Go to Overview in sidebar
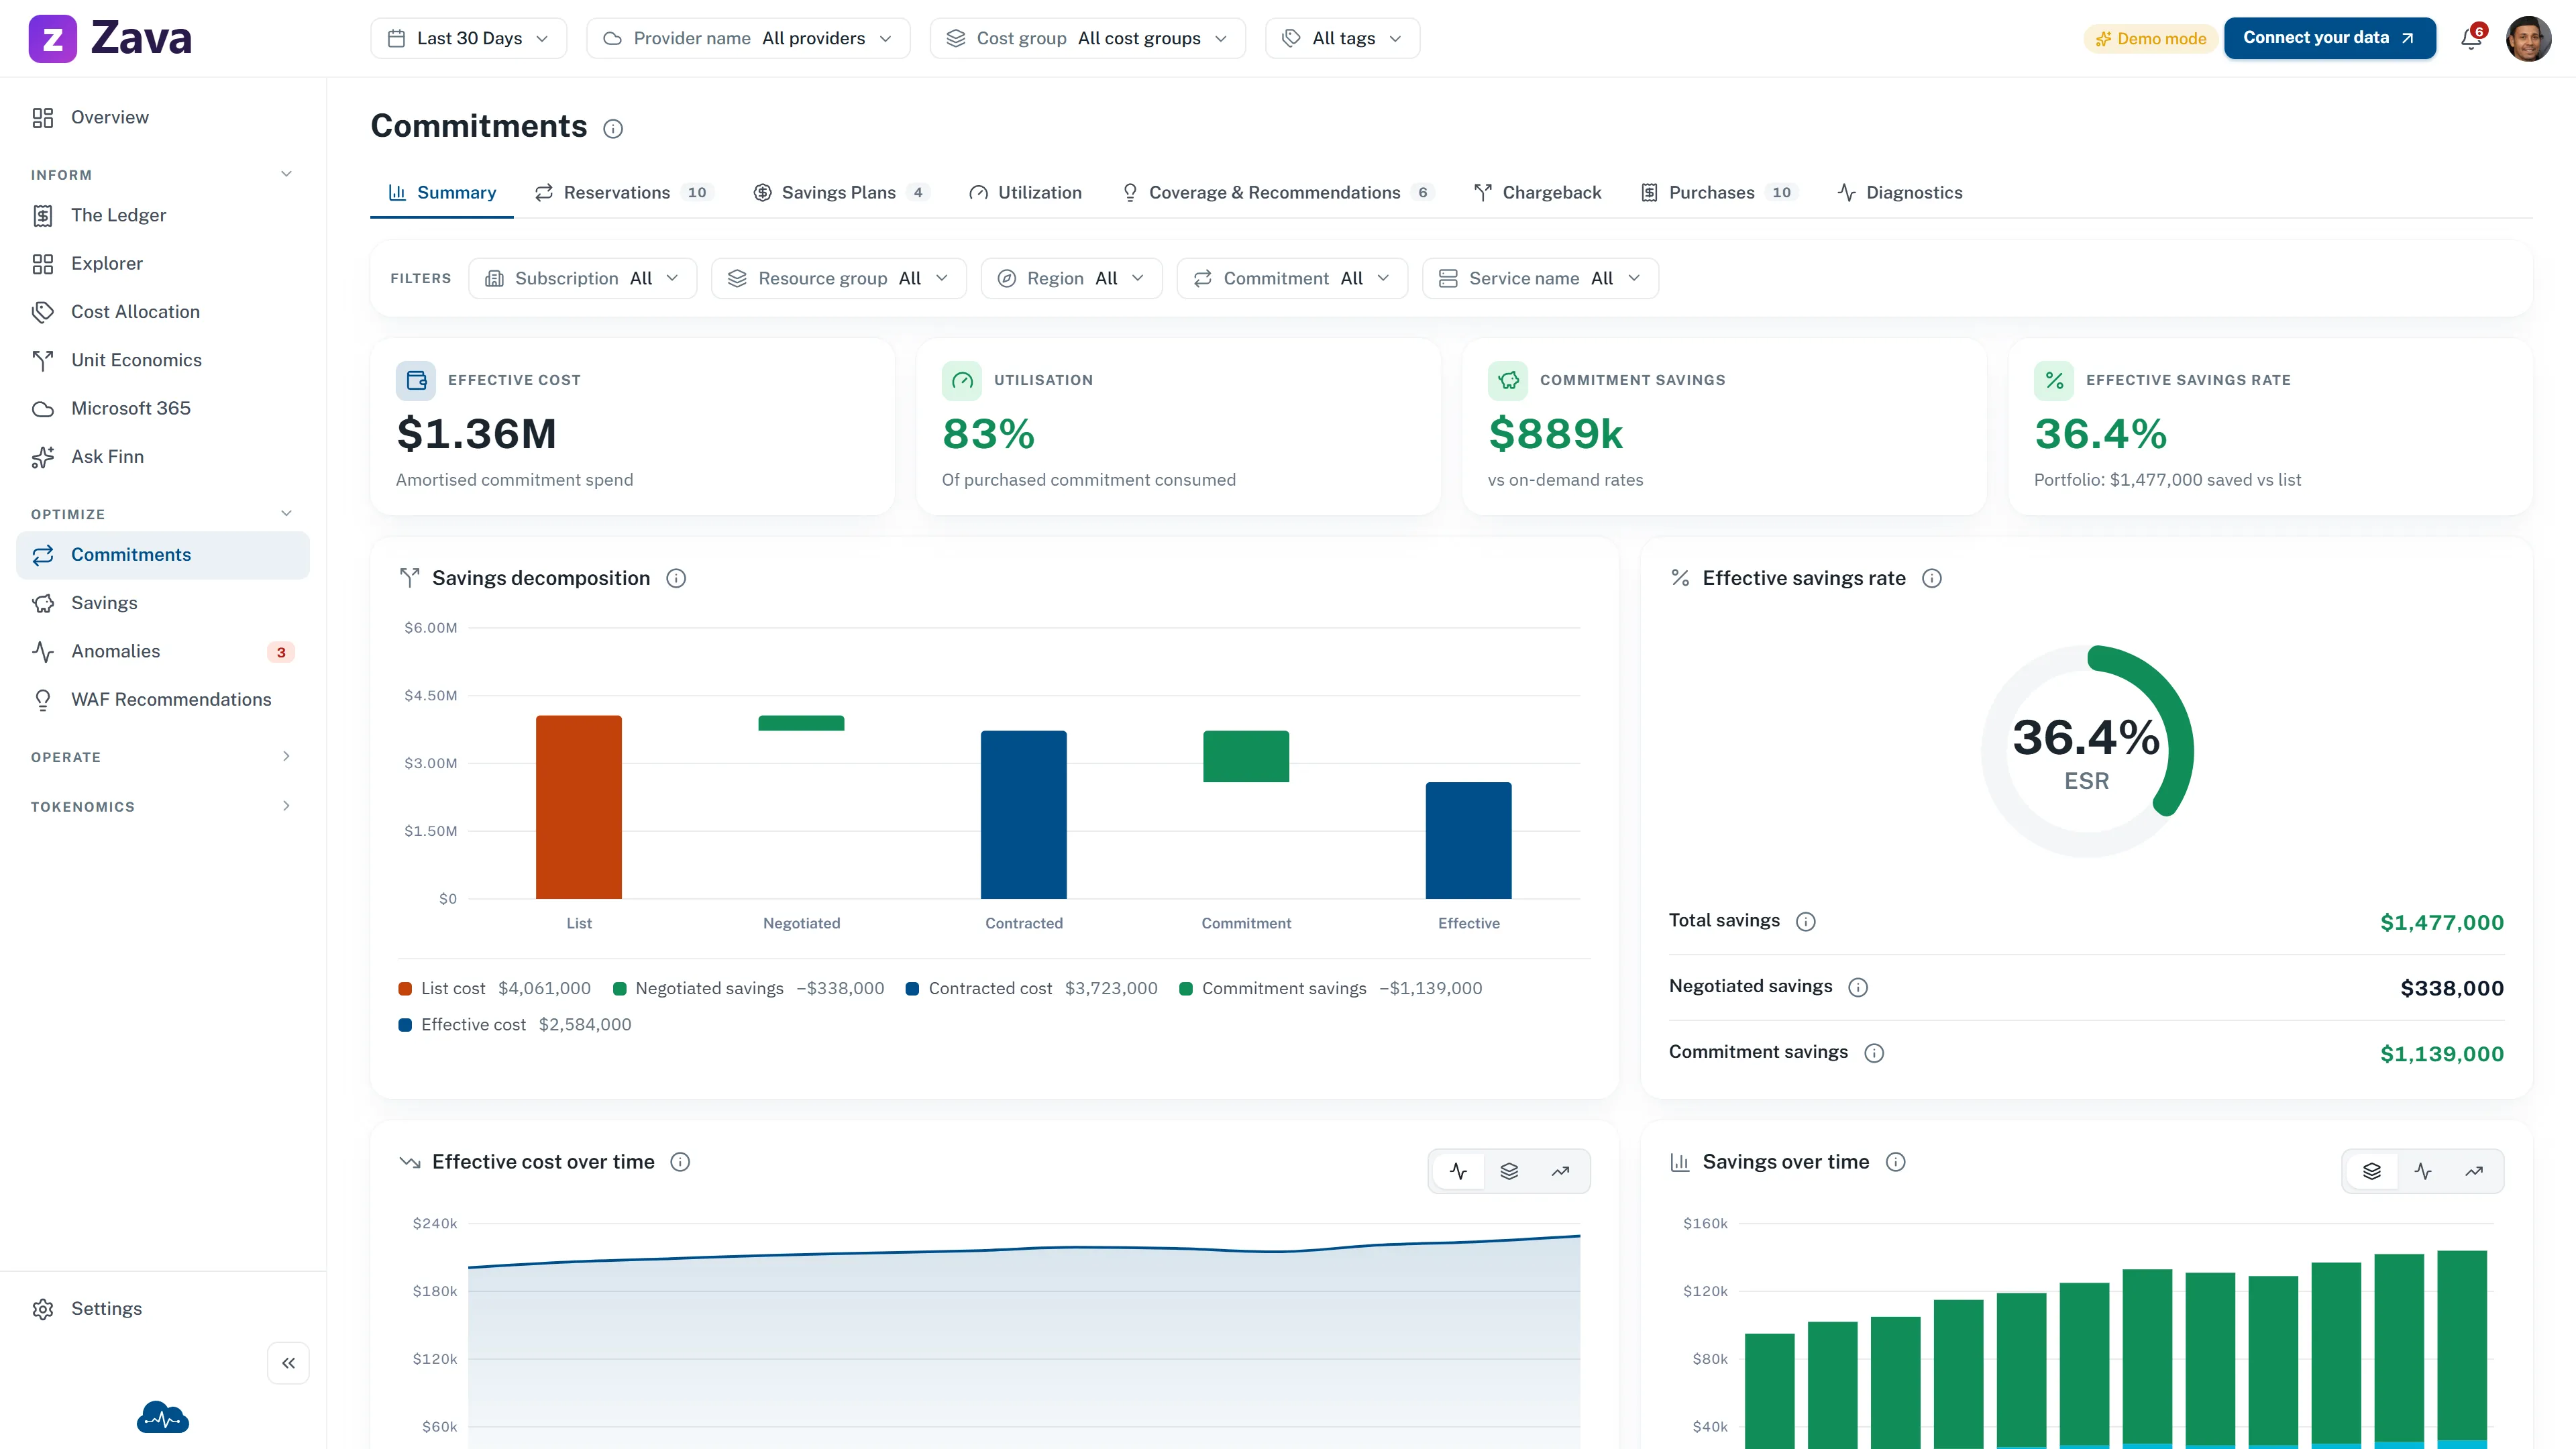This screenshot has height=1449, width=2576. [163, 117]
